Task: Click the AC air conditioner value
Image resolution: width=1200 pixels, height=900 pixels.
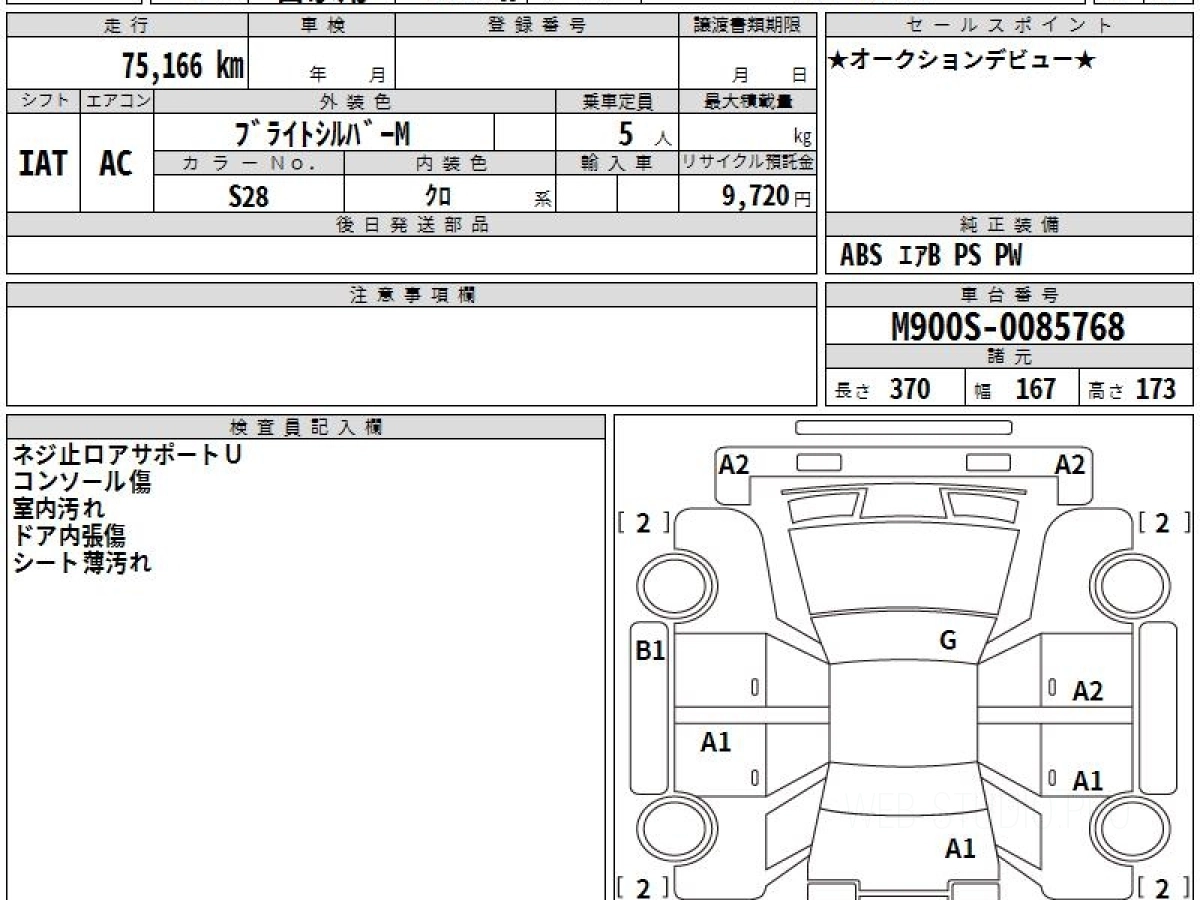Action: [x=116, y=163]
